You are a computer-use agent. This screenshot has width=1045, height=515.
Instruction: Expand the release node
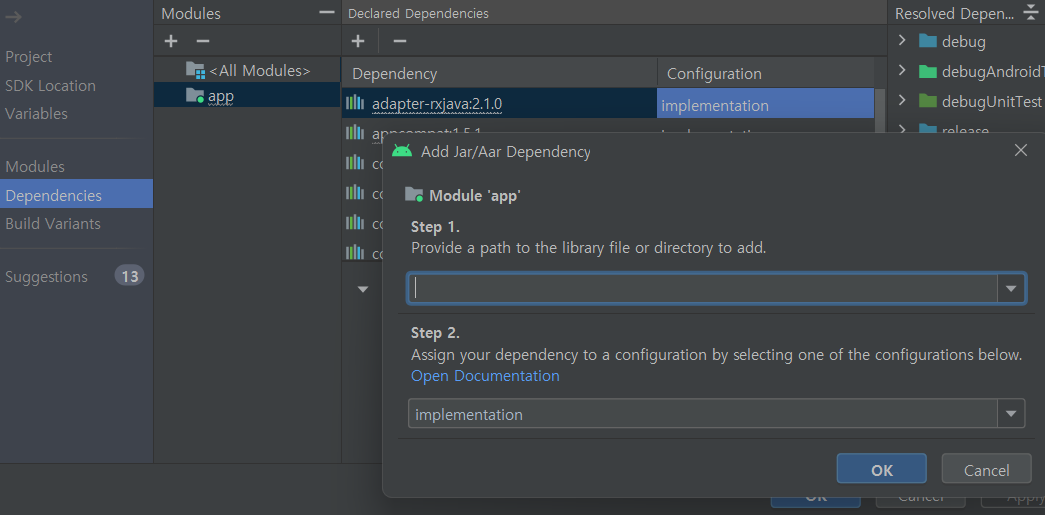902,129
